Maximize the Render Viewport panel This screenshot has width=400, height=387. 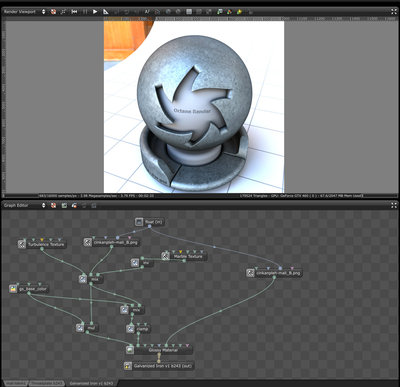click(394, 12)
